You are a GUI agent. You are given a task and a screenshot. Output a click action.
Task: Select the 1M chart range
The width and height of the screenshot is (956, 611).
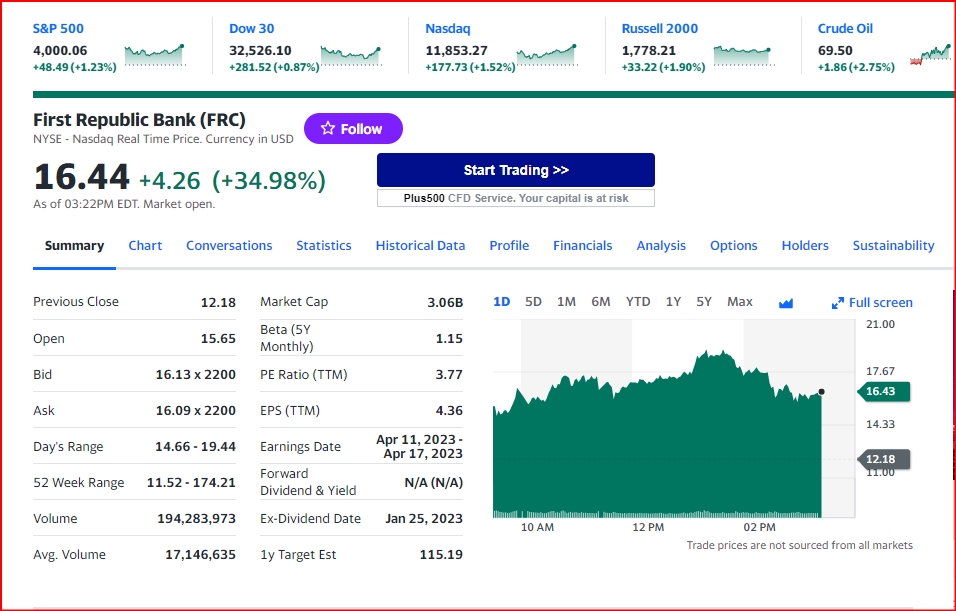566,302
